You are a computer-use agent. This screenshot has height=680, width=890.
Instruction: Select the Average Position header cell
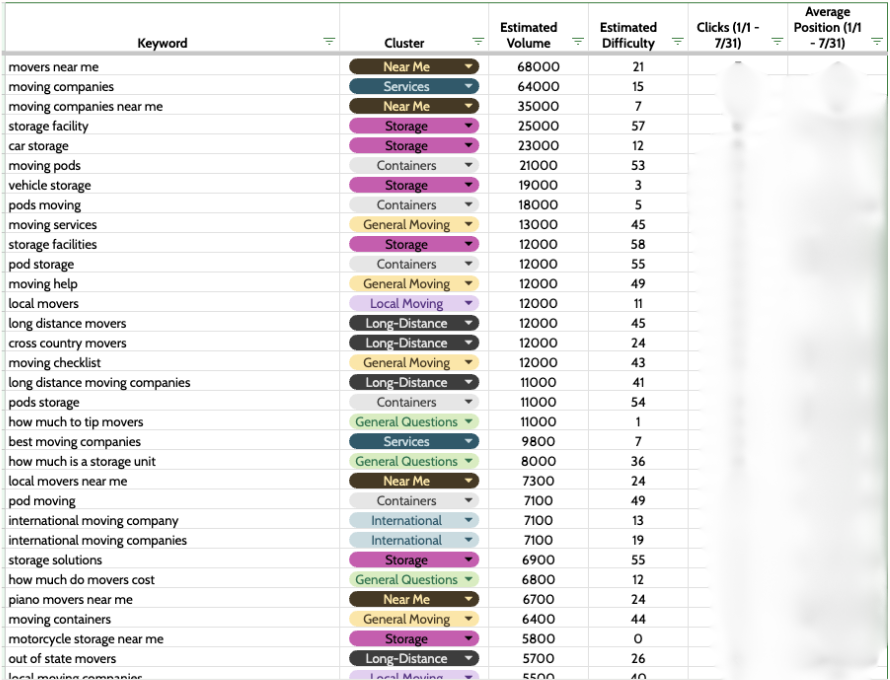point(837,28)
